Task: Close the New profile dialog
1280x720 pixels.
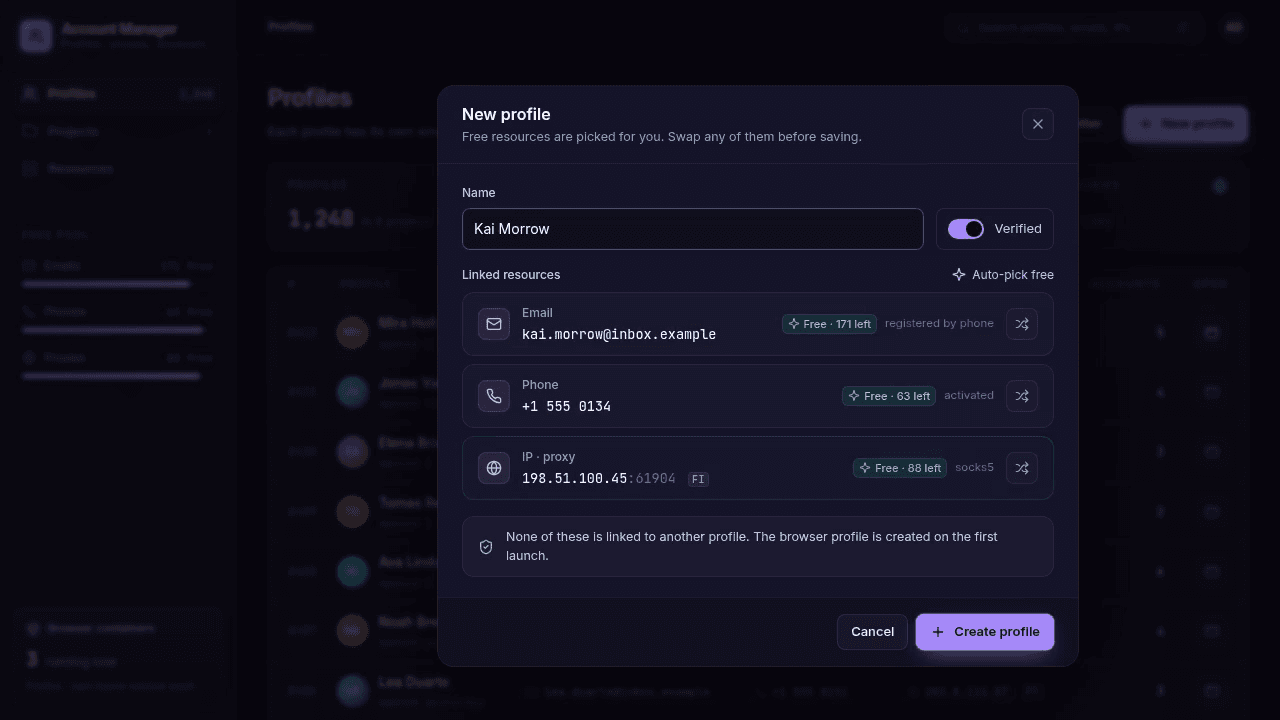Action: [1038, 124]
